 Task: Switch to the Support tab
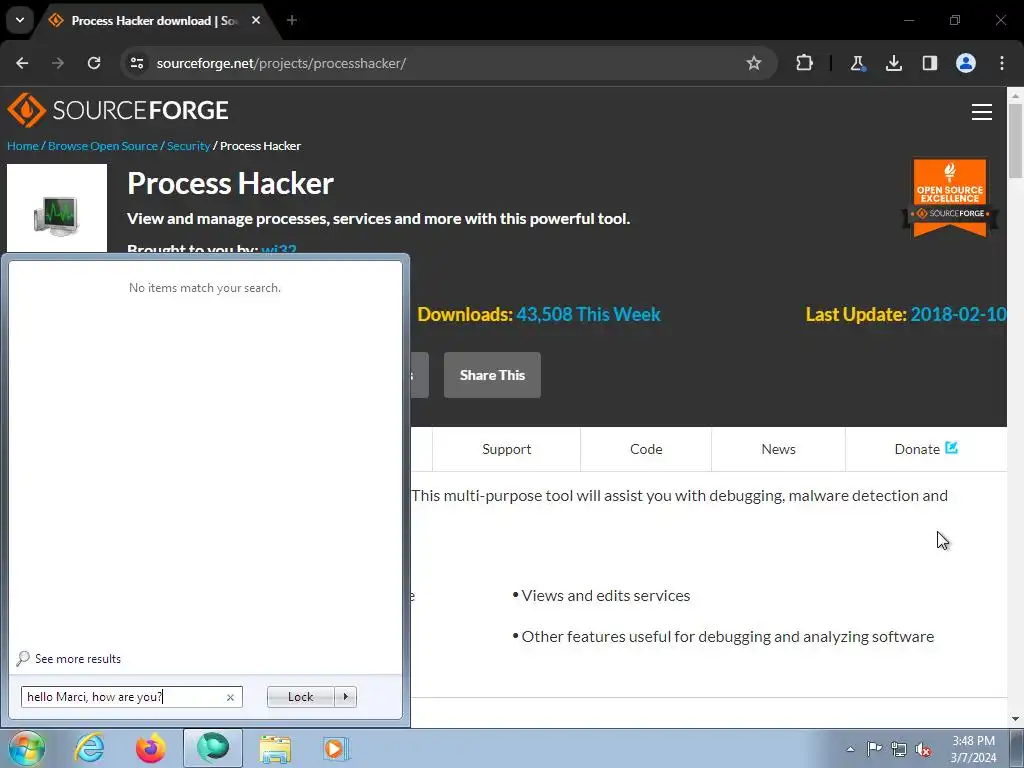click(x=507, y=449)
